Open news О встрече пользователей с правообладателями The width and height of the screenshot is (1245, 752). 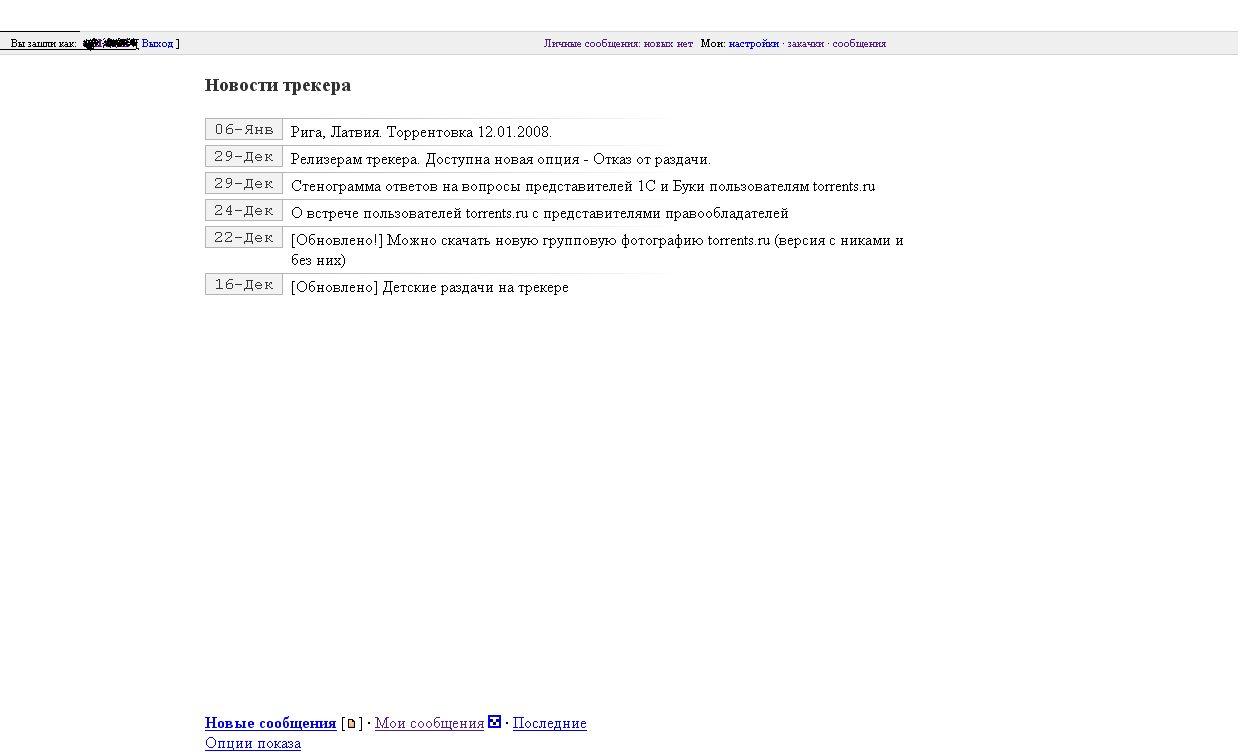click(540, 213)
